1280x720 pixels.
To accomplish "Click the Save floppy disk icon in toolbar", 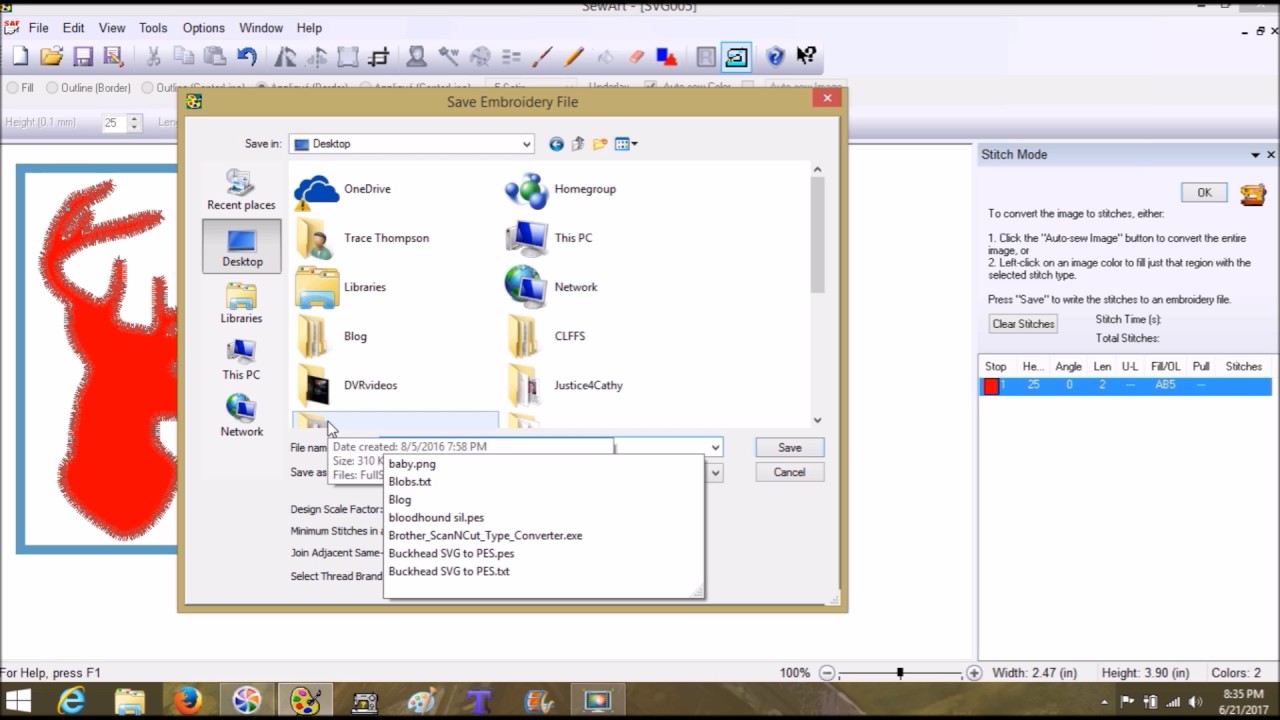I will point(83,57).
